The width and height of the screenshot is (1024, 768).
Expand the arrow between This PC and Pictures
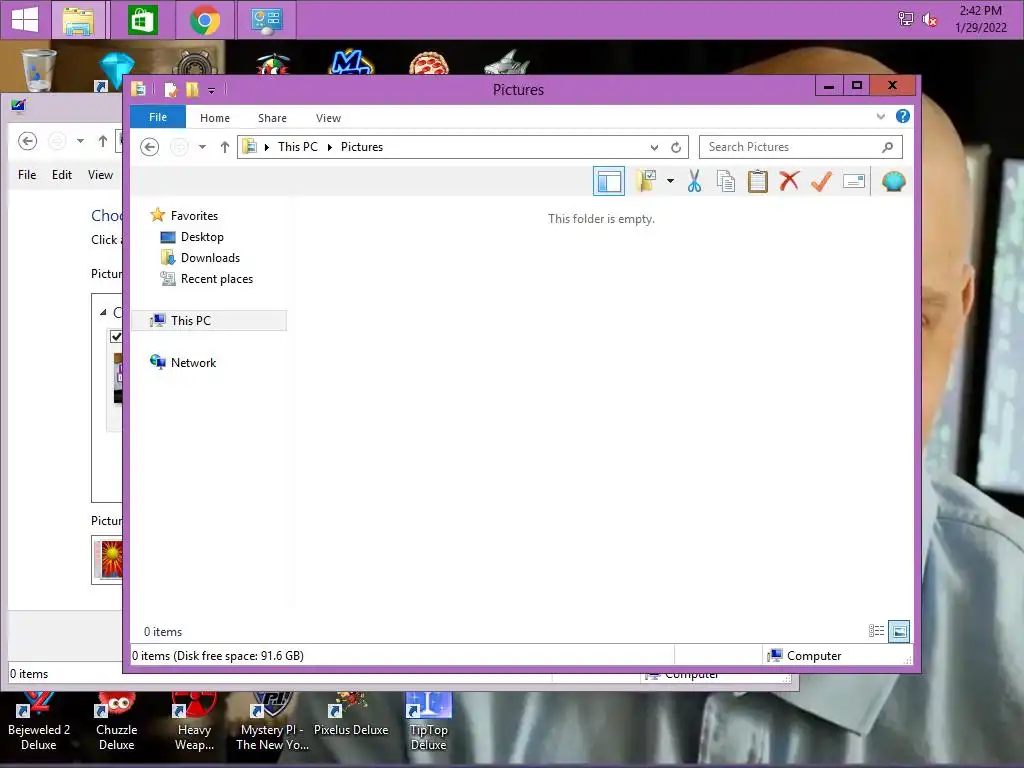(329, 147)
